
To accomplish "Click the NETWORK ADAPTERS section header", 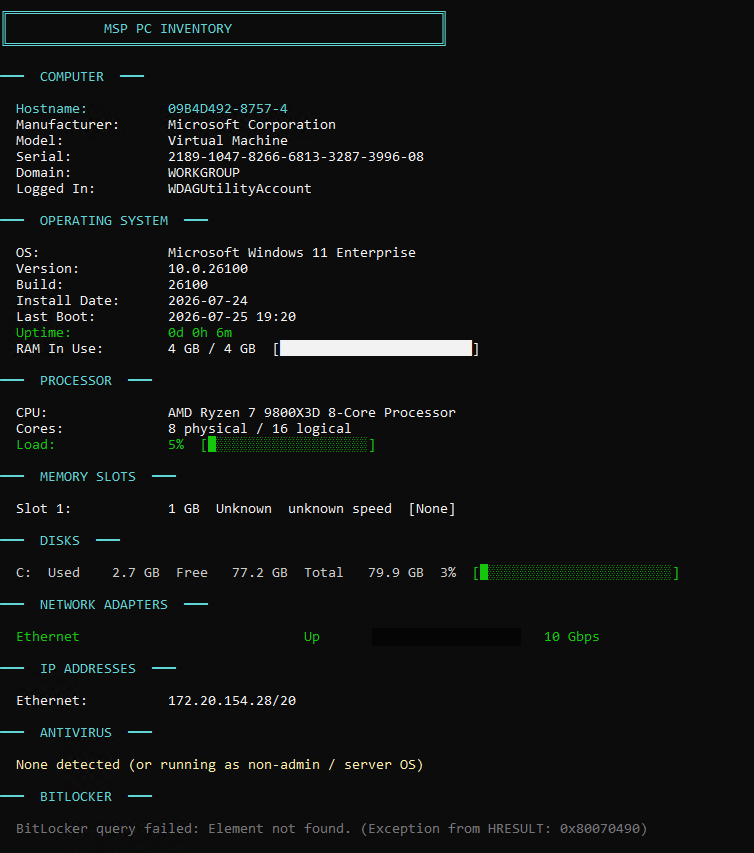I will pyautogui.click(x=103, y=605).
